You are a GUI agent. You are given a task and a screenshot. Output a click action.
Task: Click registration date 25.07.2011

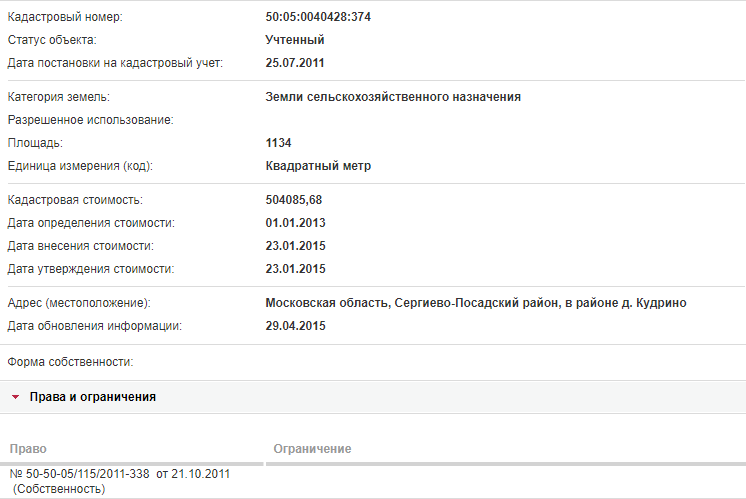pyautogui.click(x=294, y=63)
